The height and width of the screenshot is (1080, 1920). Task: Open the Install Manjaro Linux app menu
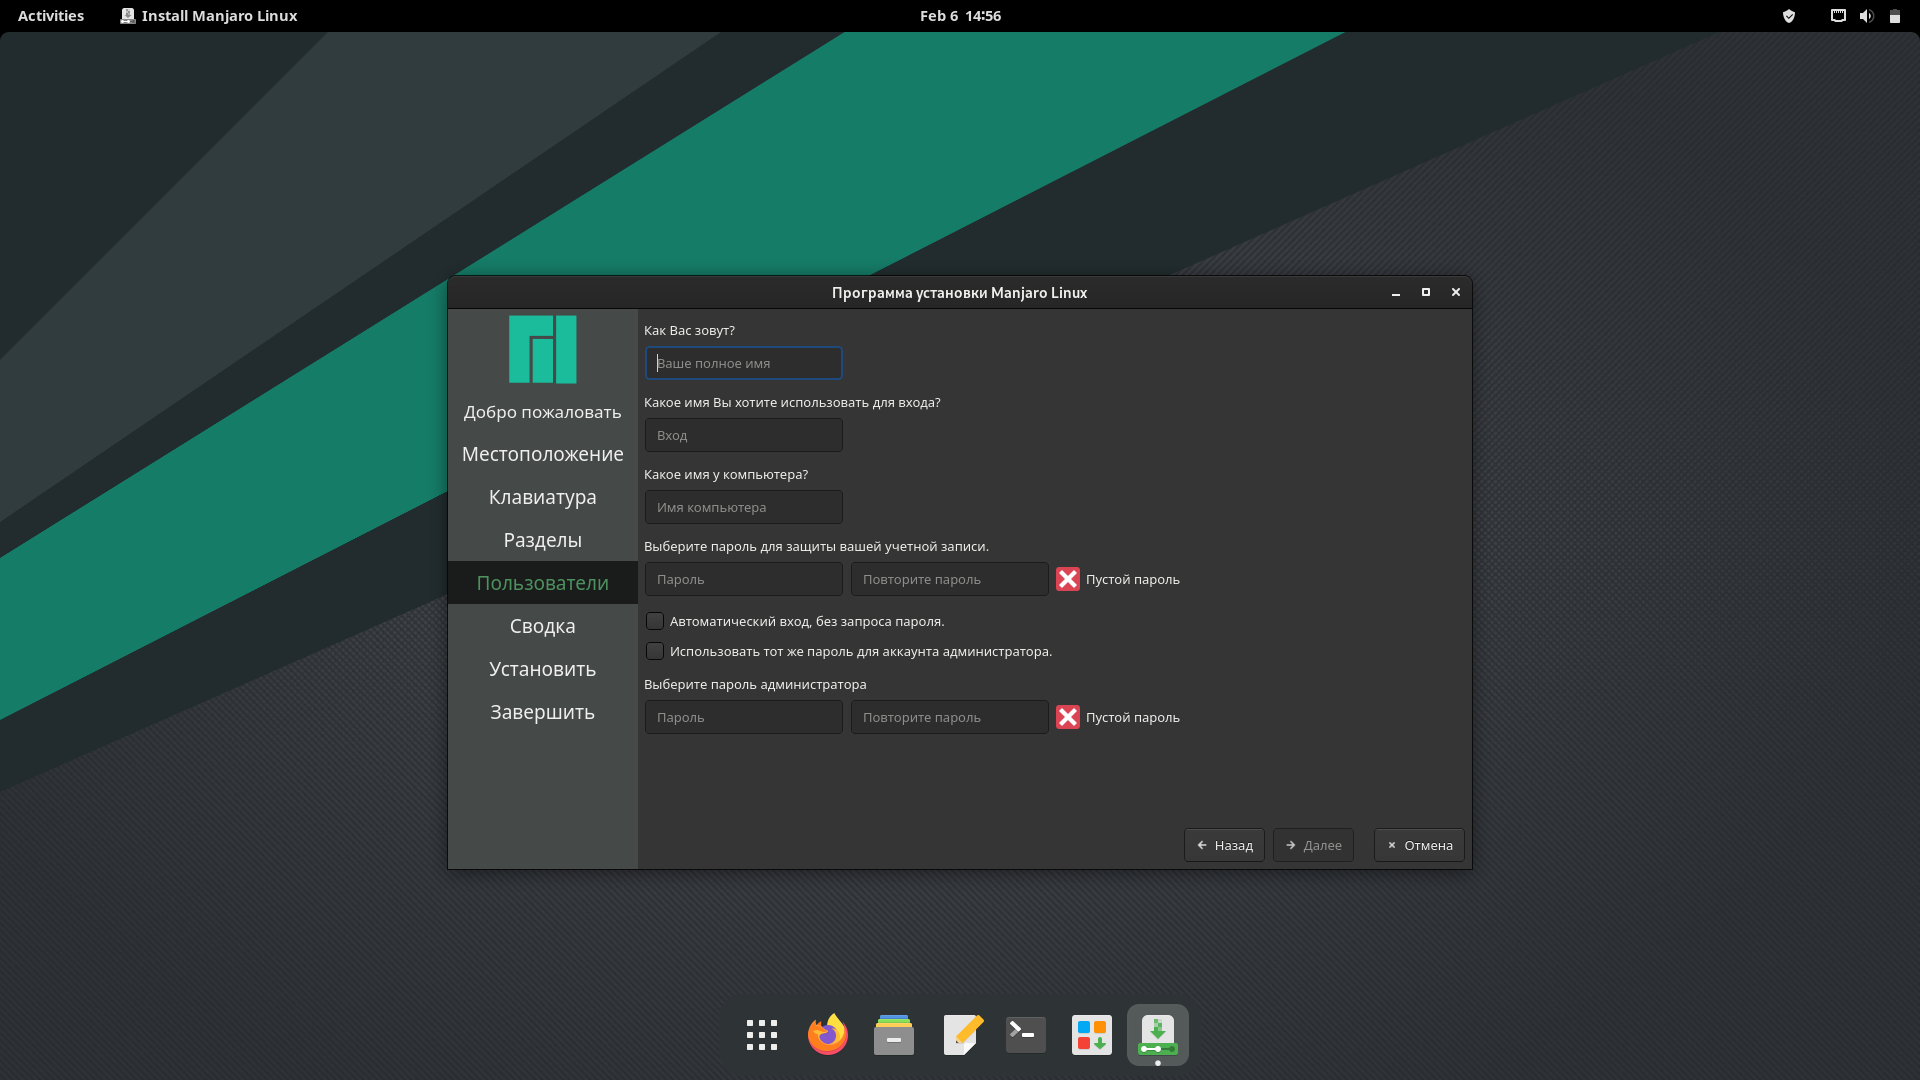pyautogui.click(x=209, y=16)
